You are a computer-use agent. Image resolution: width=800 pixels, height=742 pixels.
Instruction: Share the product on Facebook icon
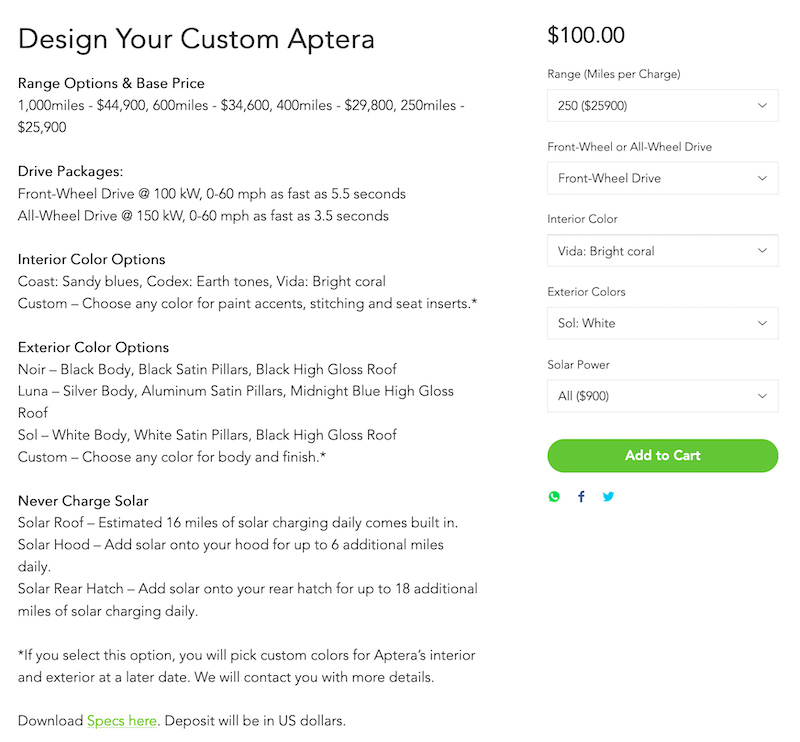click(x=581, y=497)
